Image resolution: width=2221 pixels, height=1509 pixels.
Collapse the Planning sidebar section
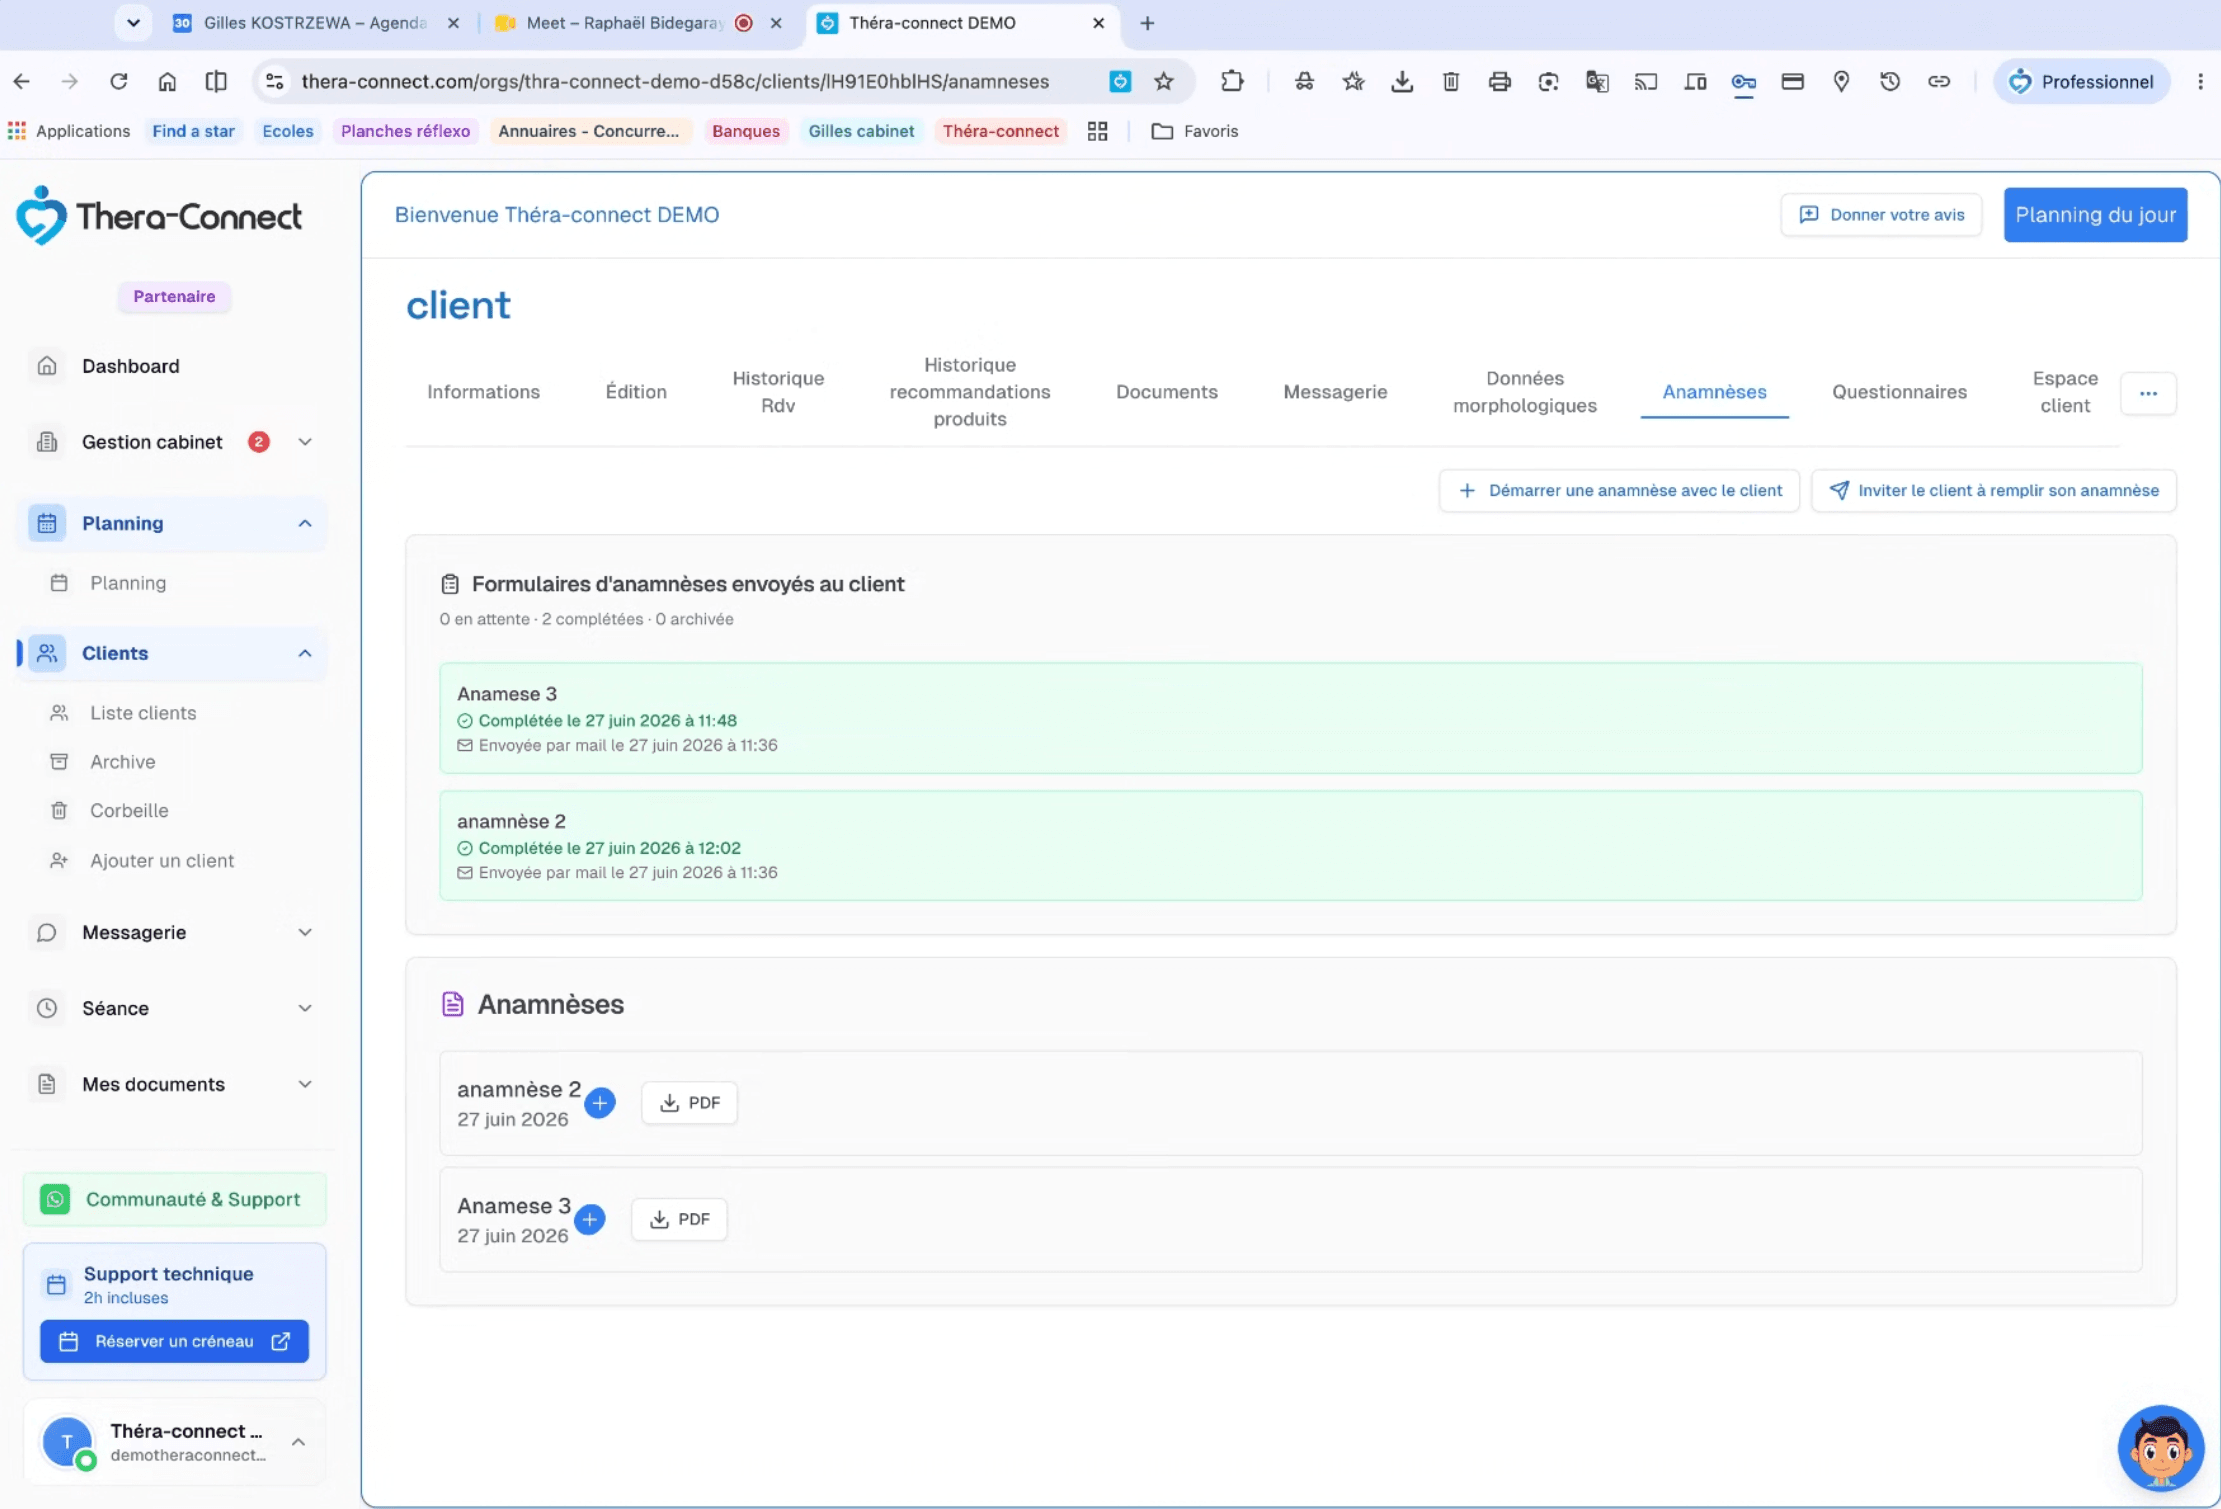pos(305,523)
